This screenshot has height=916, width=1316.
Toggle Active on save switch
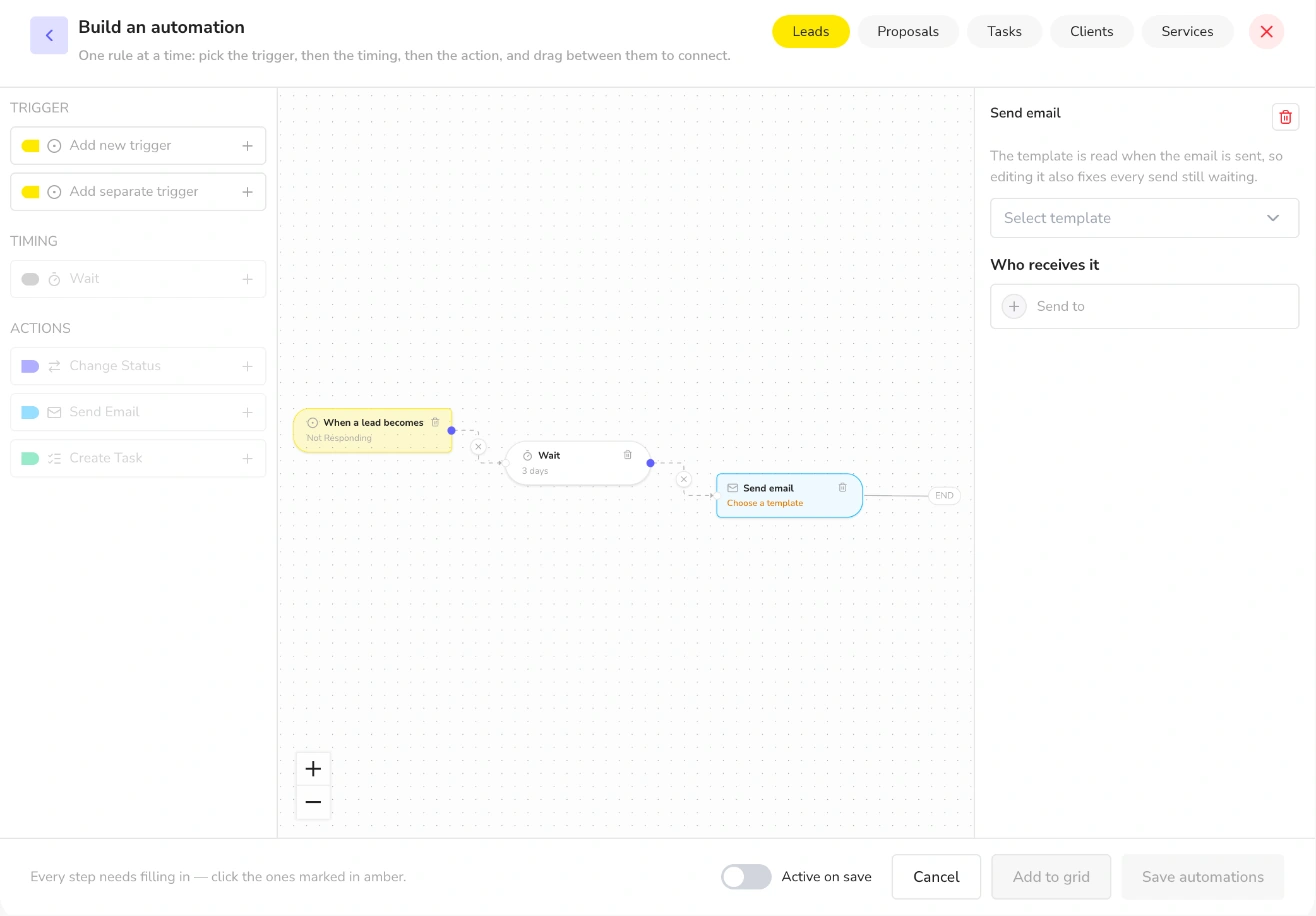746,877
